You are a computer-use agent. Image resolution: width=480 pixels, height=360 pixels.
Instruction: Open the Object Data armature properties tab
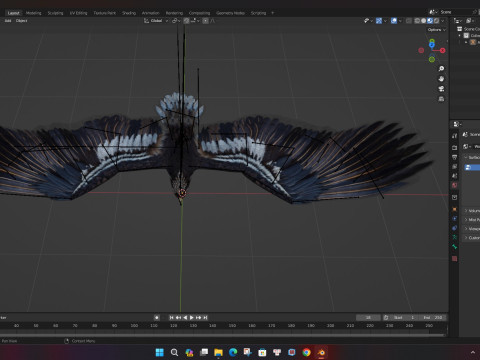(x=455, y=237)
